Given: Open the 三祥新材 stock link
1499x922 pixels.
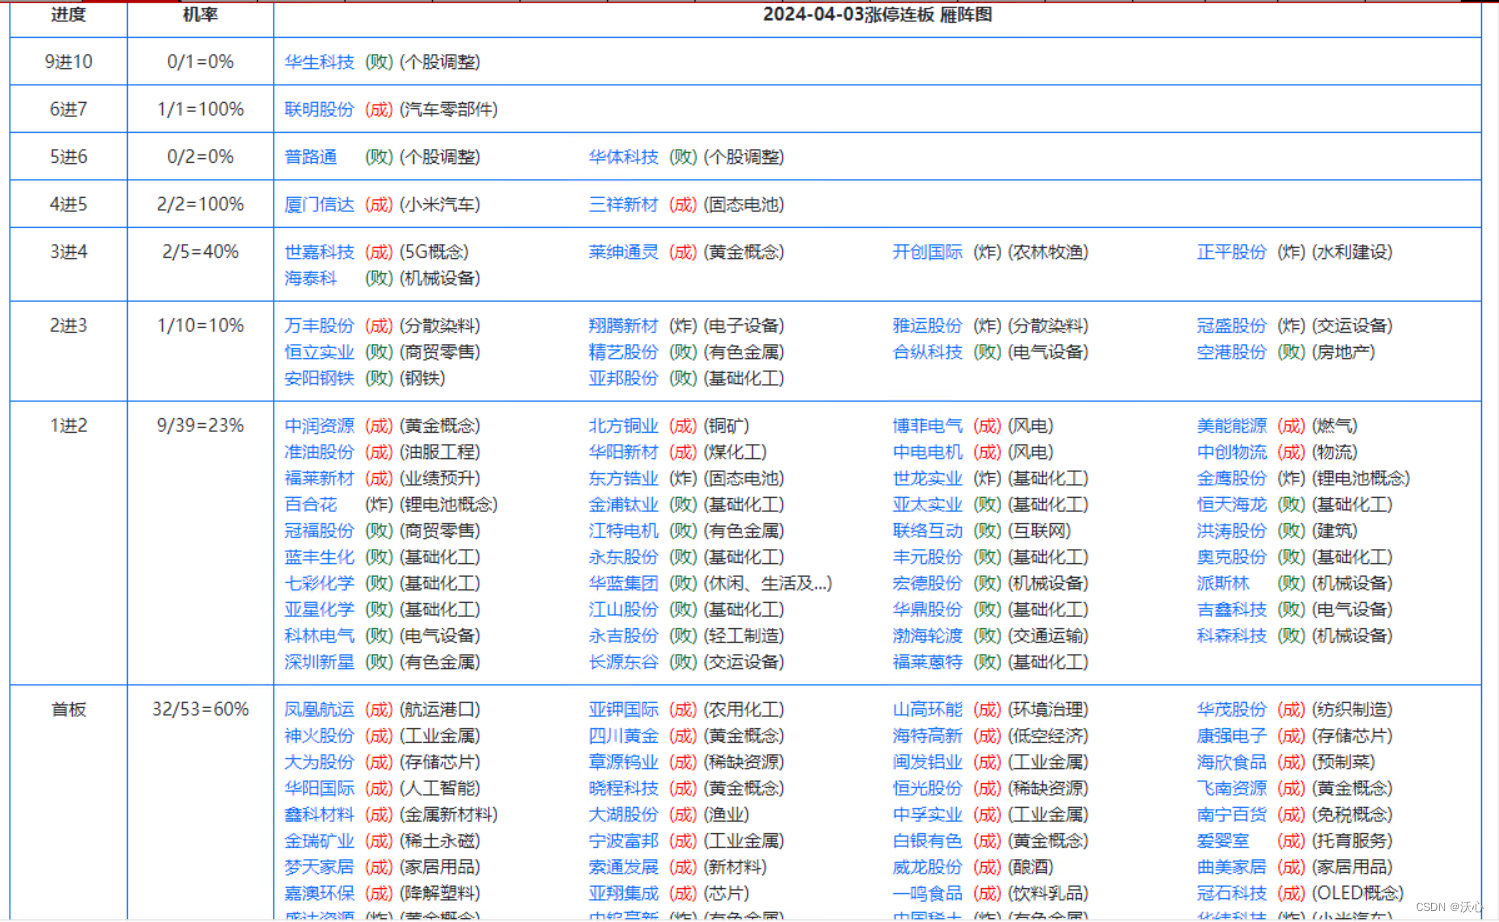Looking at the screenshot, I should point(623,205).
